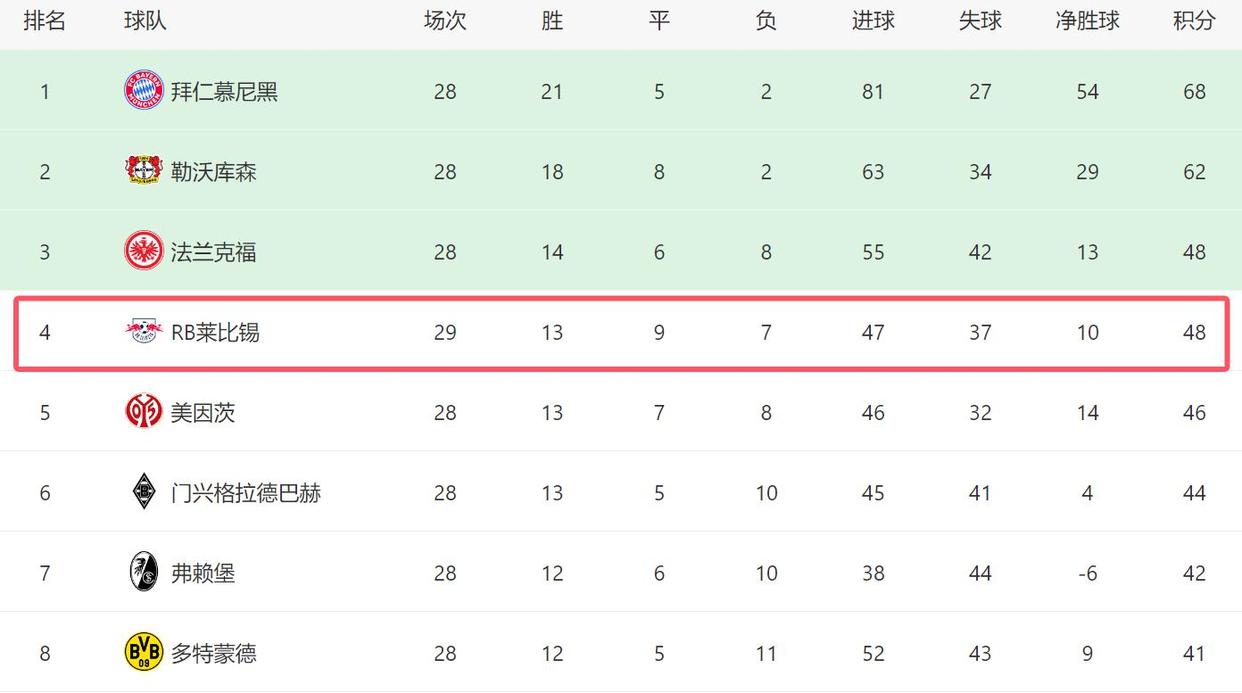Click the Bayern Munich club logo
This screenshot has height=693, width=1242.
(x=144, y=91)
